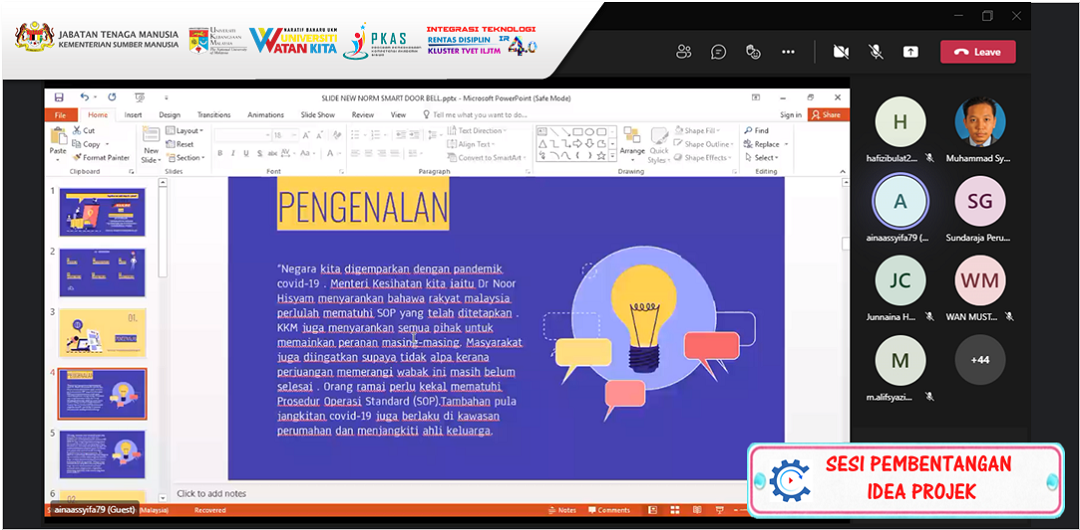Open the Slide Show ribbon tab
This screenshot has height=530, width=1080.
pos(318,115)
